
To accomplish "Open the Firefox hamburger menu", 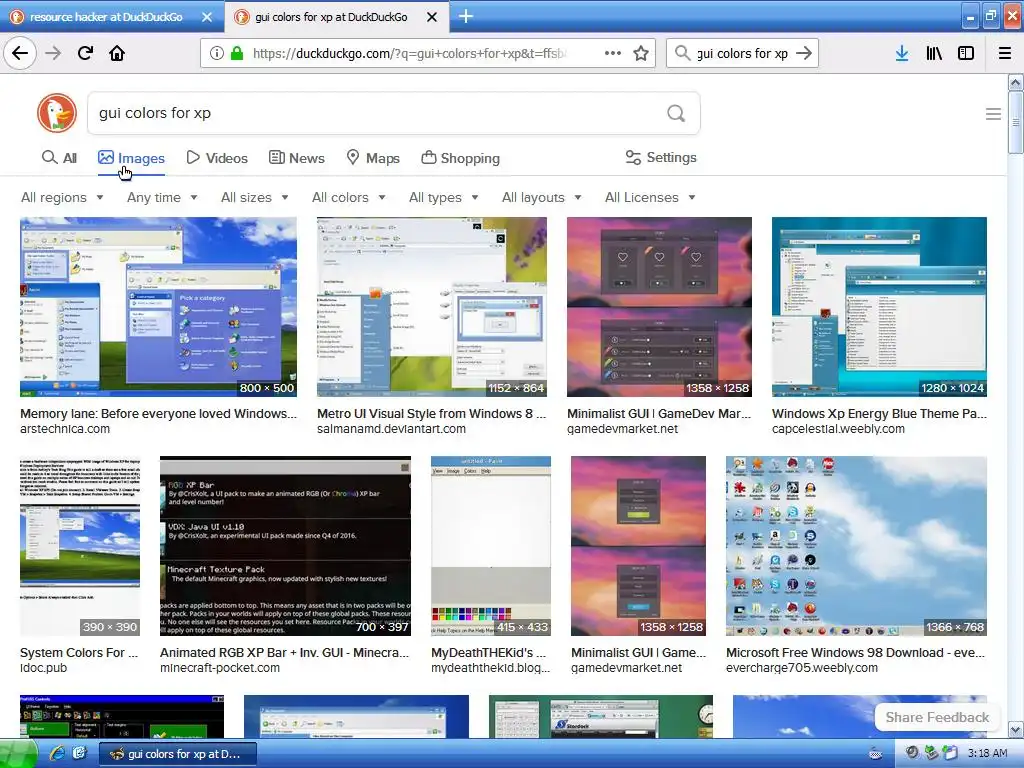I will (1005, 53).
